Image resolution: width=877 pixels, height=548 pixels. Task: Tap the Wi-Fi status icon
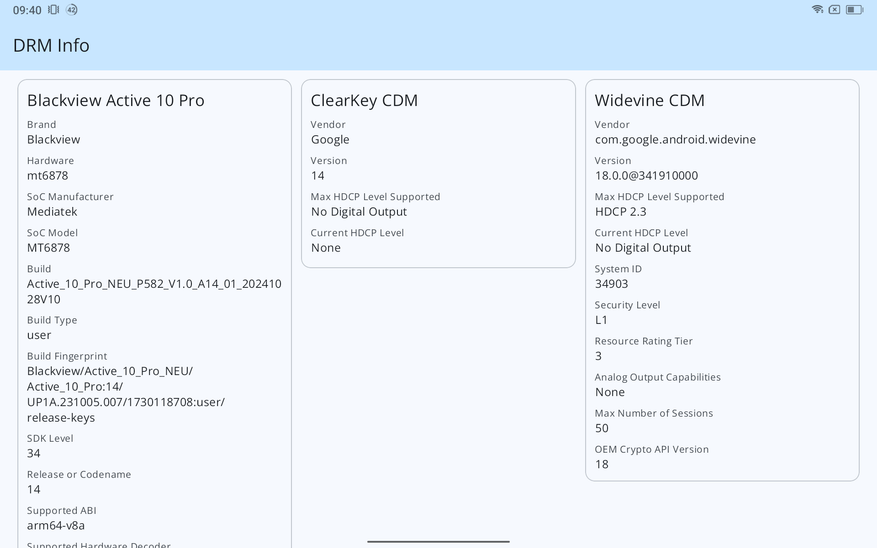(817, 10)
